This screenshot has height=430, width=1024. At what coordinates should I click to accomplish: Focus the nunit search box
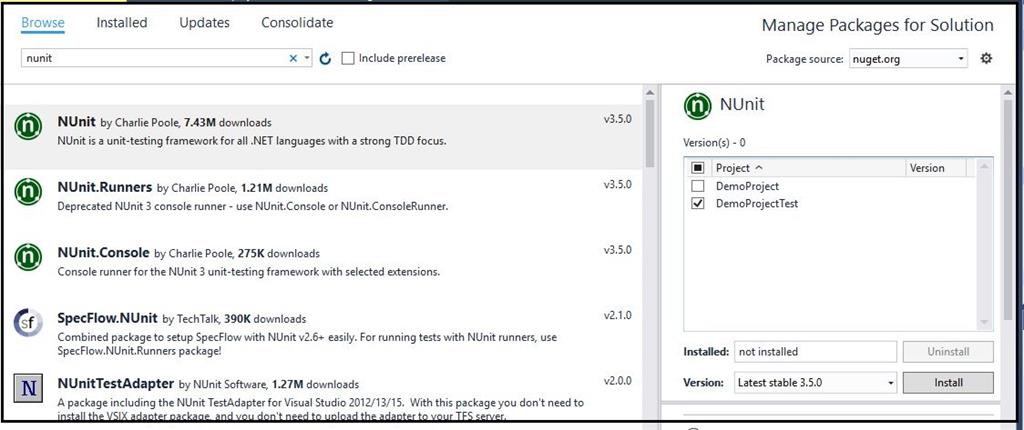[x=150, y=59]
